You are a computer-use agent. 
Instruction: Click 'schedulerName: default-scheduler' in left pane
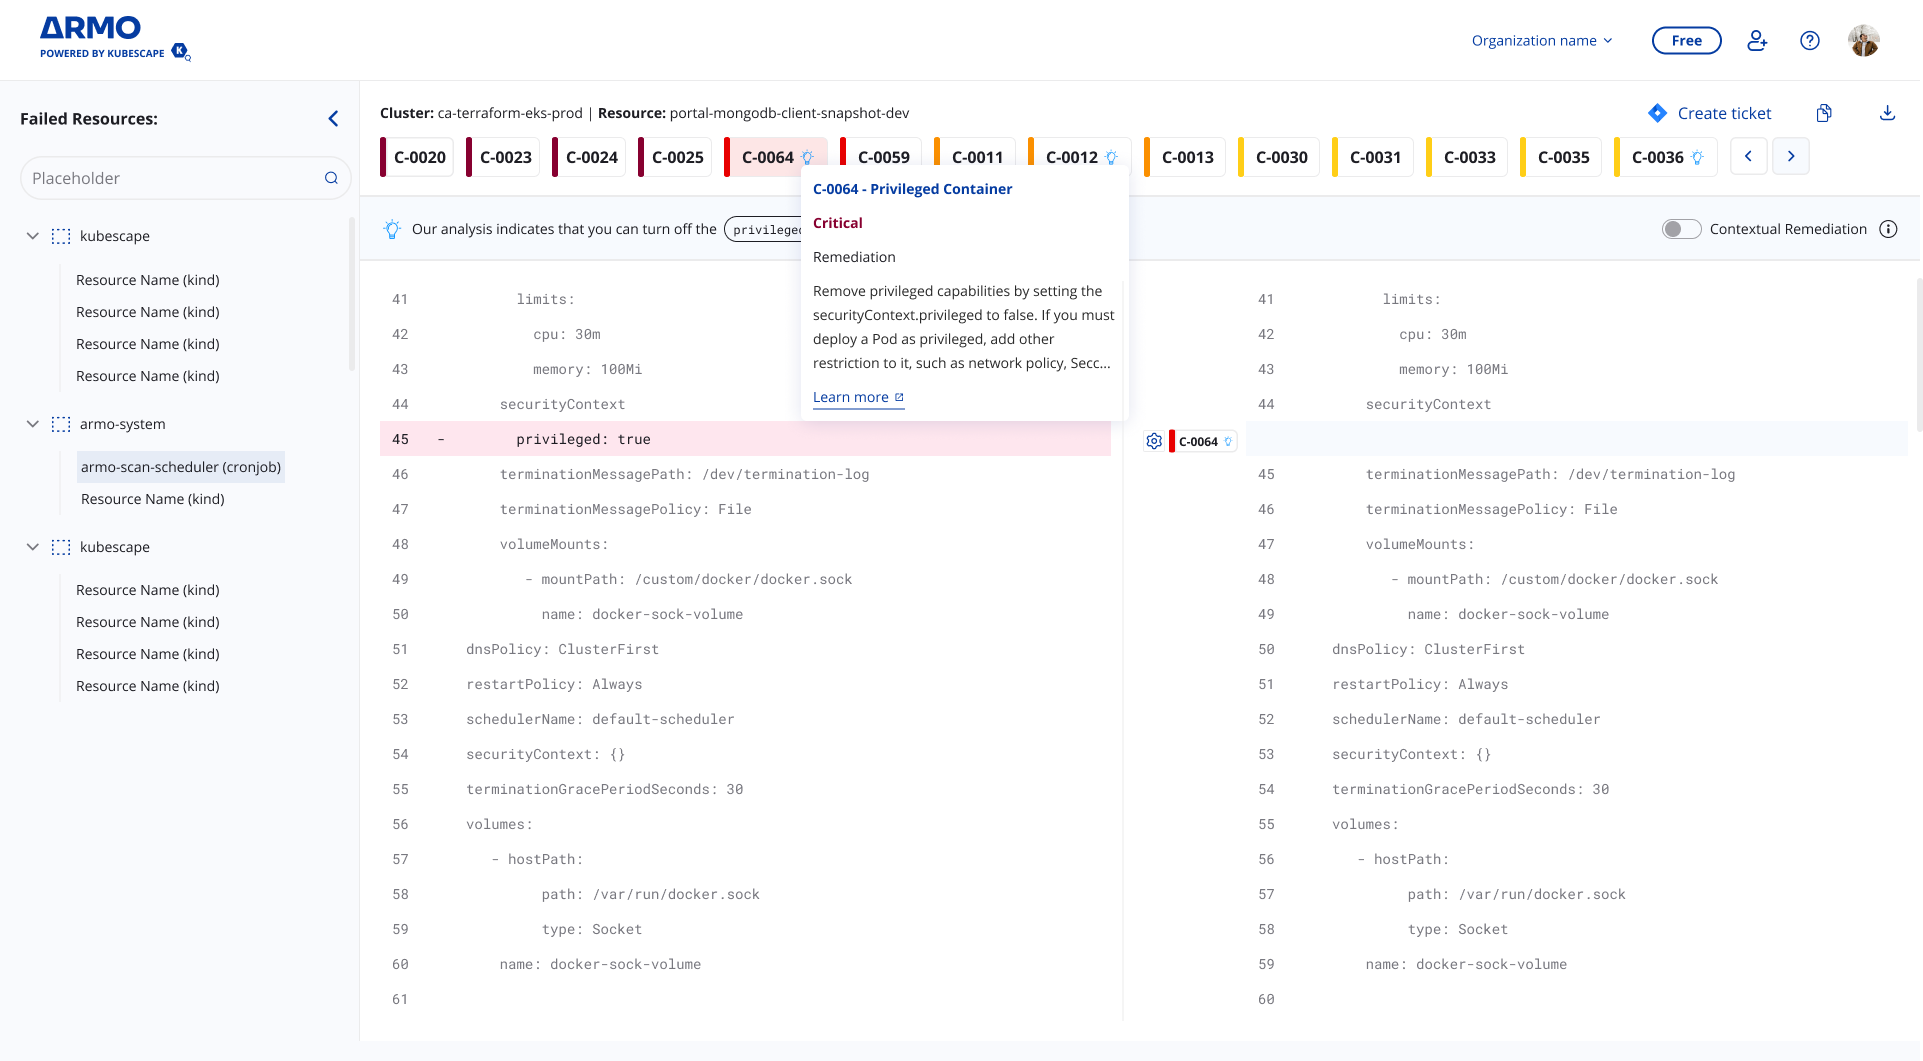pos(600,719)
